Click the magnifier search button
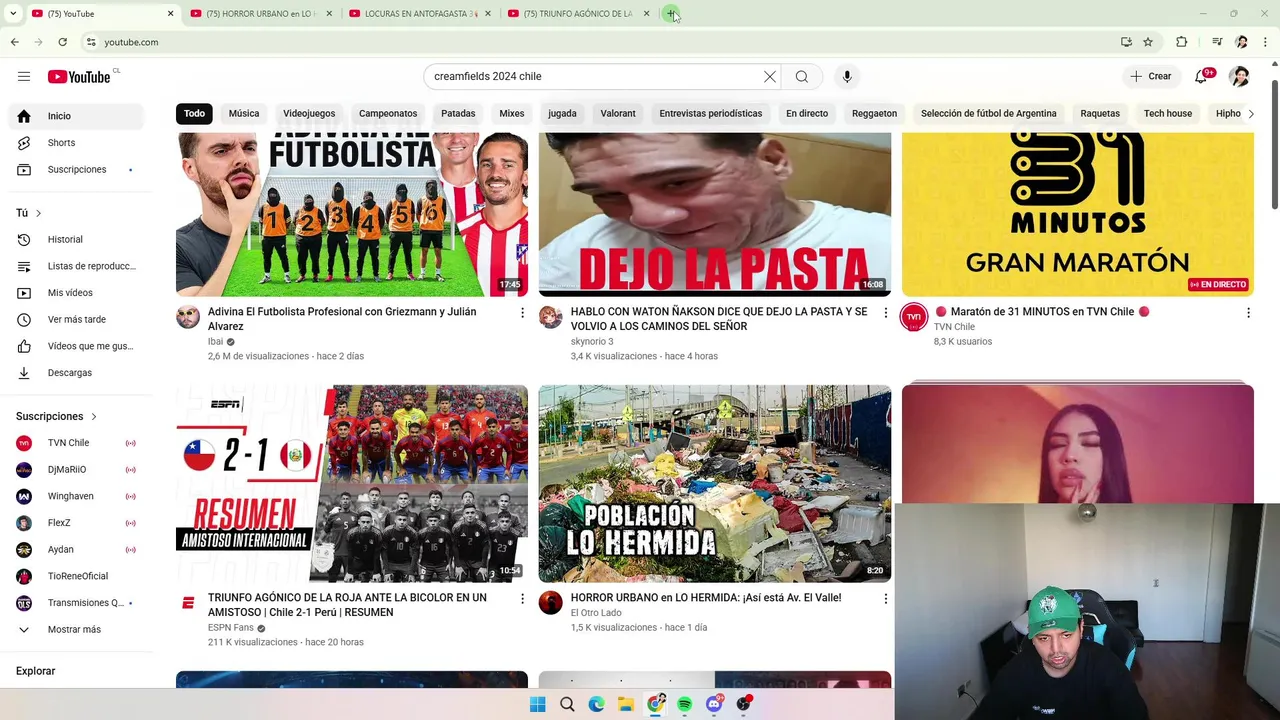1280x720 pixels. pos(802,77)
